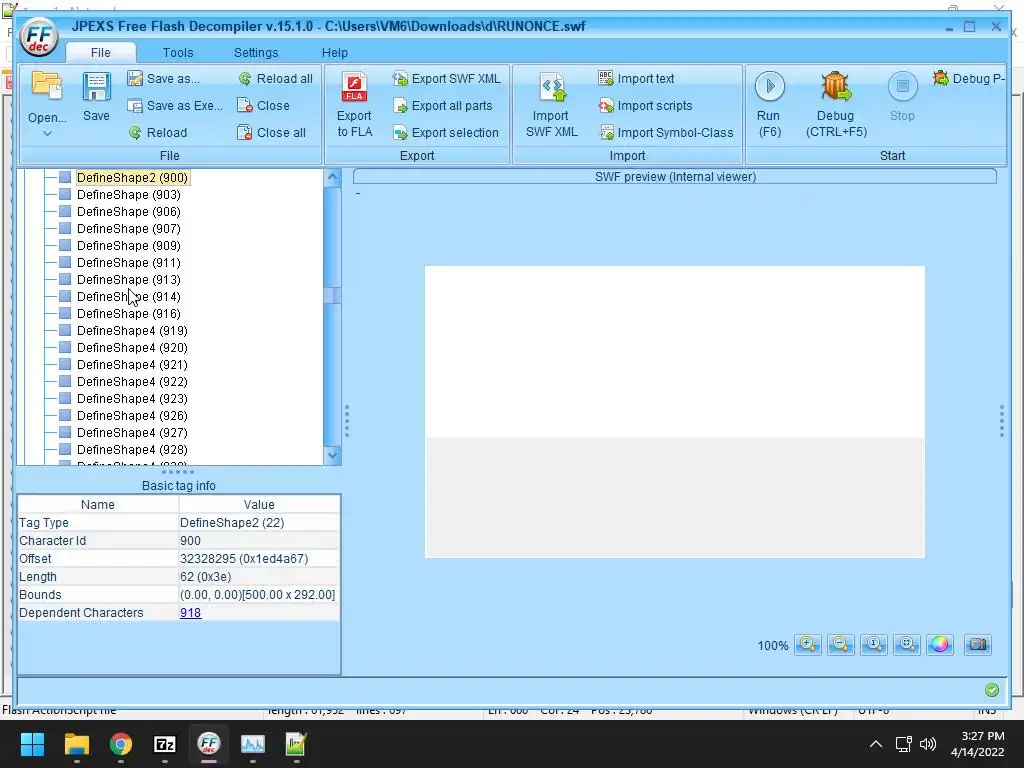Click the Offset value 32328295 (0x1ed4a67)
The image size is (1024, 768).
[x=244, y=559]
